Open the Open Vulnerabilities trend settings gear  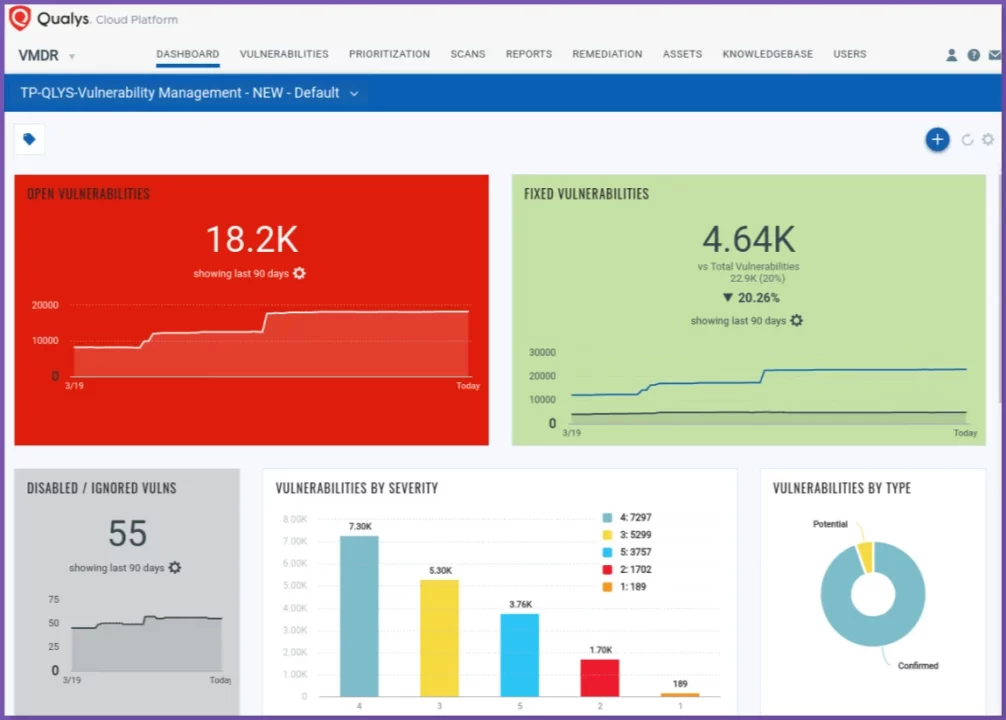click(298, 273)
